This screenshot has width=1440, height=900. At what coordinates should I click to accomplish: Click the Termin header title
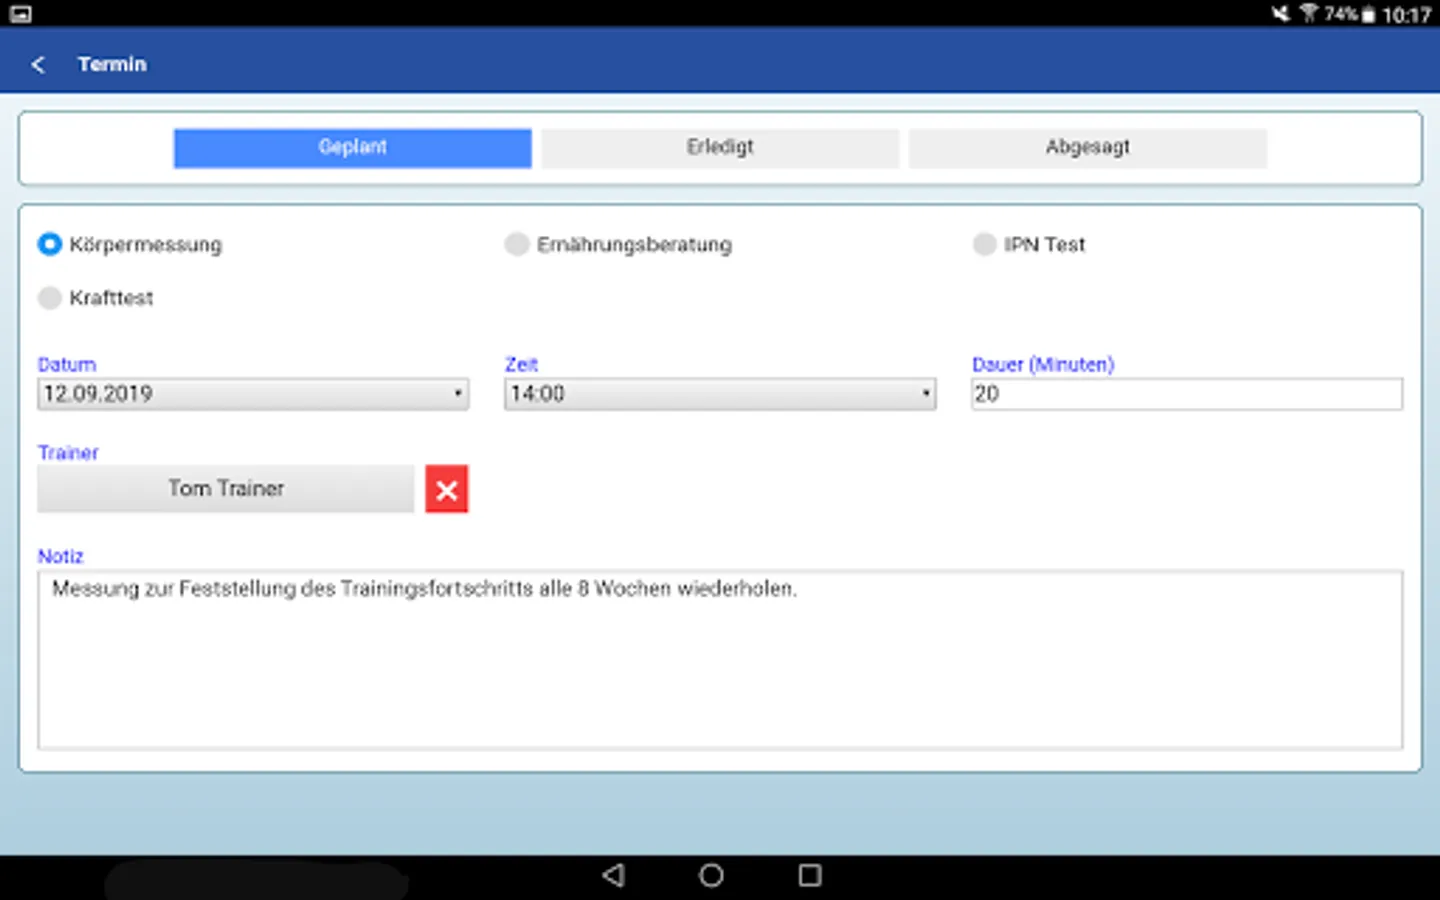pos(112,65)
